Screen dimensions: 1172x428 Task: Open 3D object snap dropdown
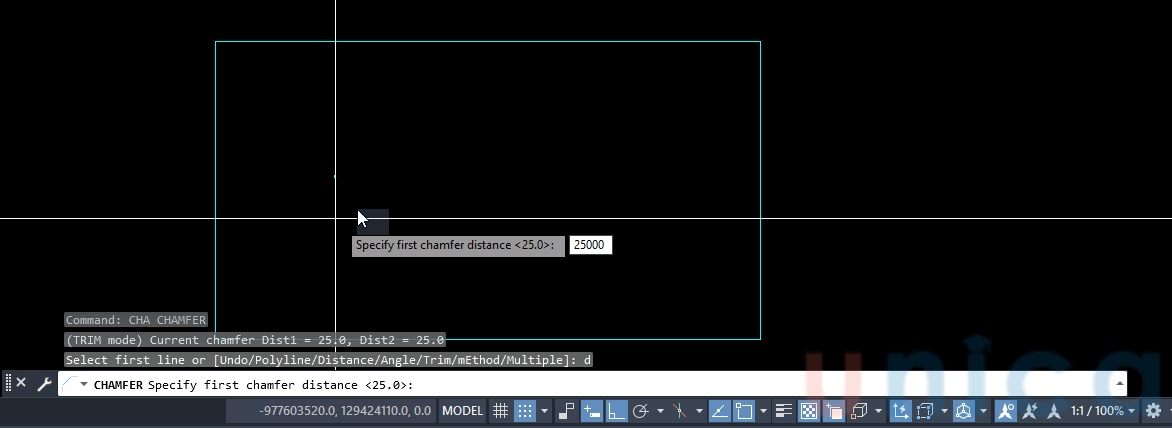coord(878,411)
